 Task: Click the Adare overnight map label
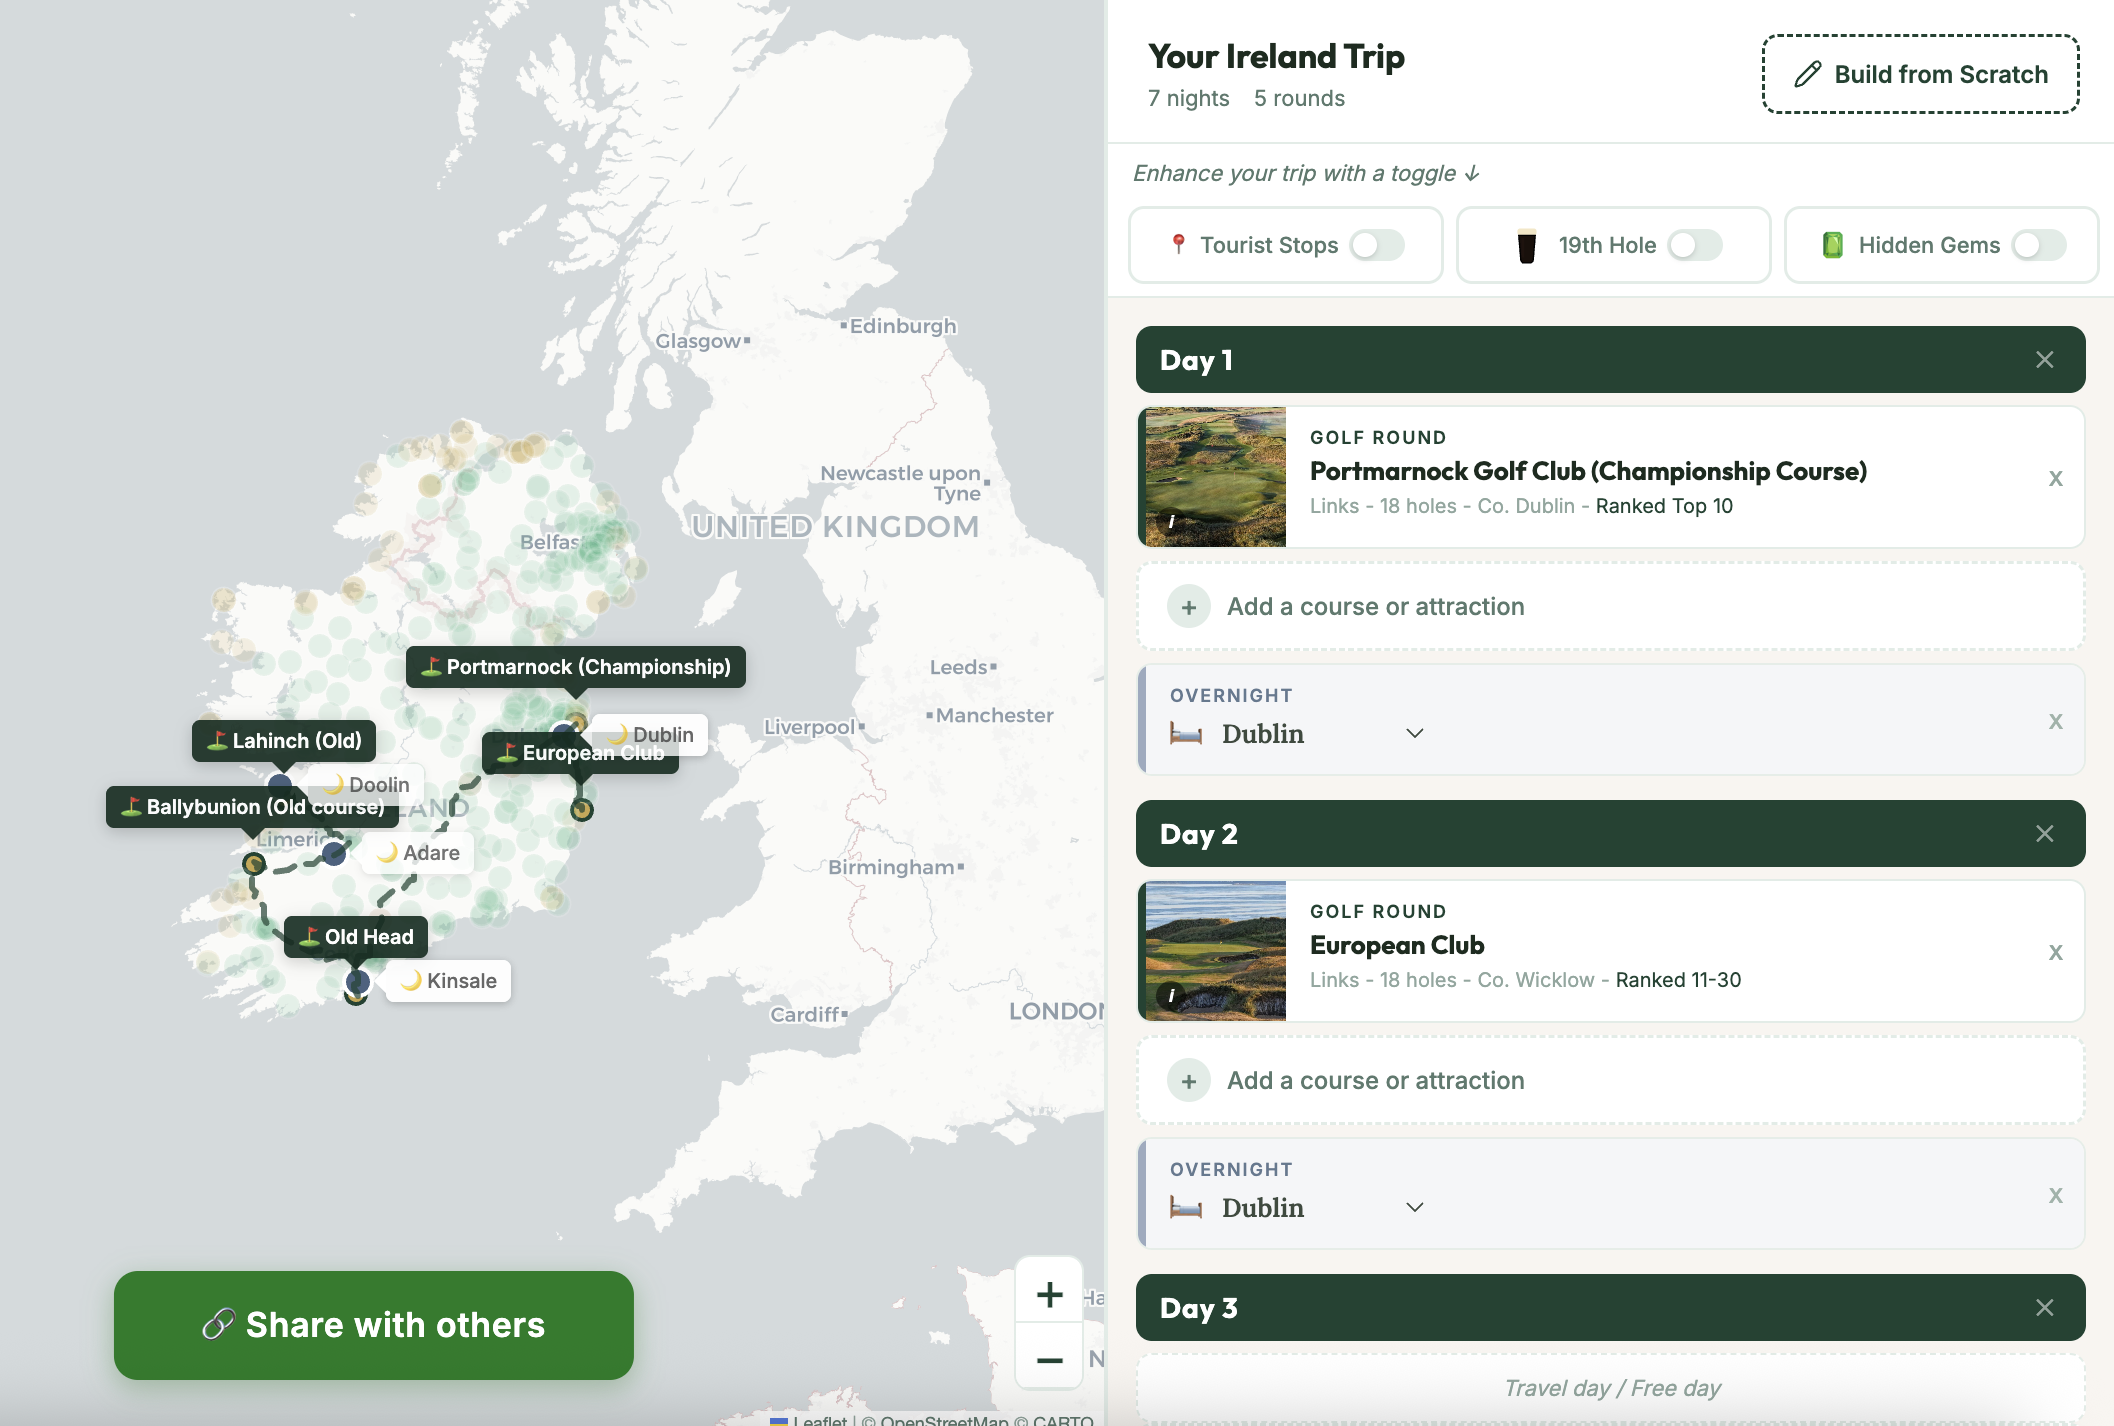(x=418, y=853)
